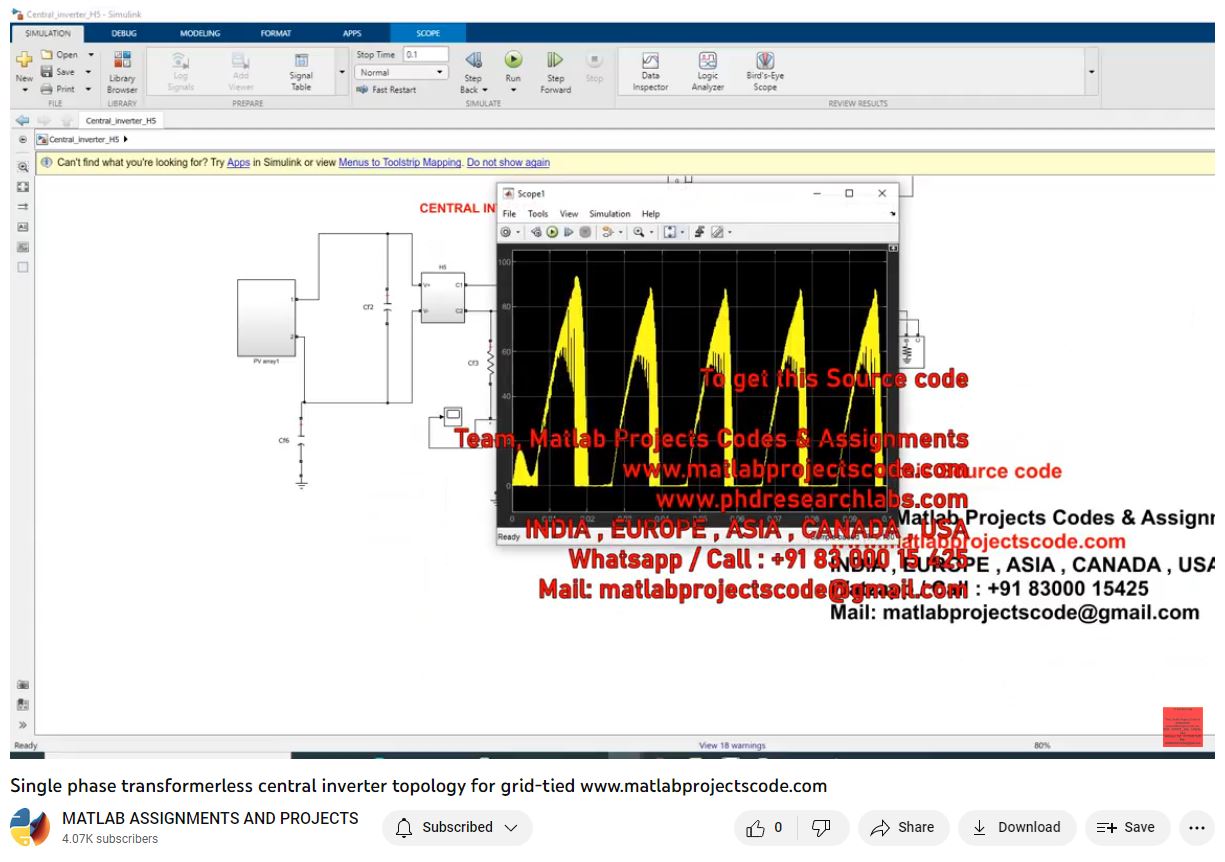Open the Signal Table

(301, 73)
